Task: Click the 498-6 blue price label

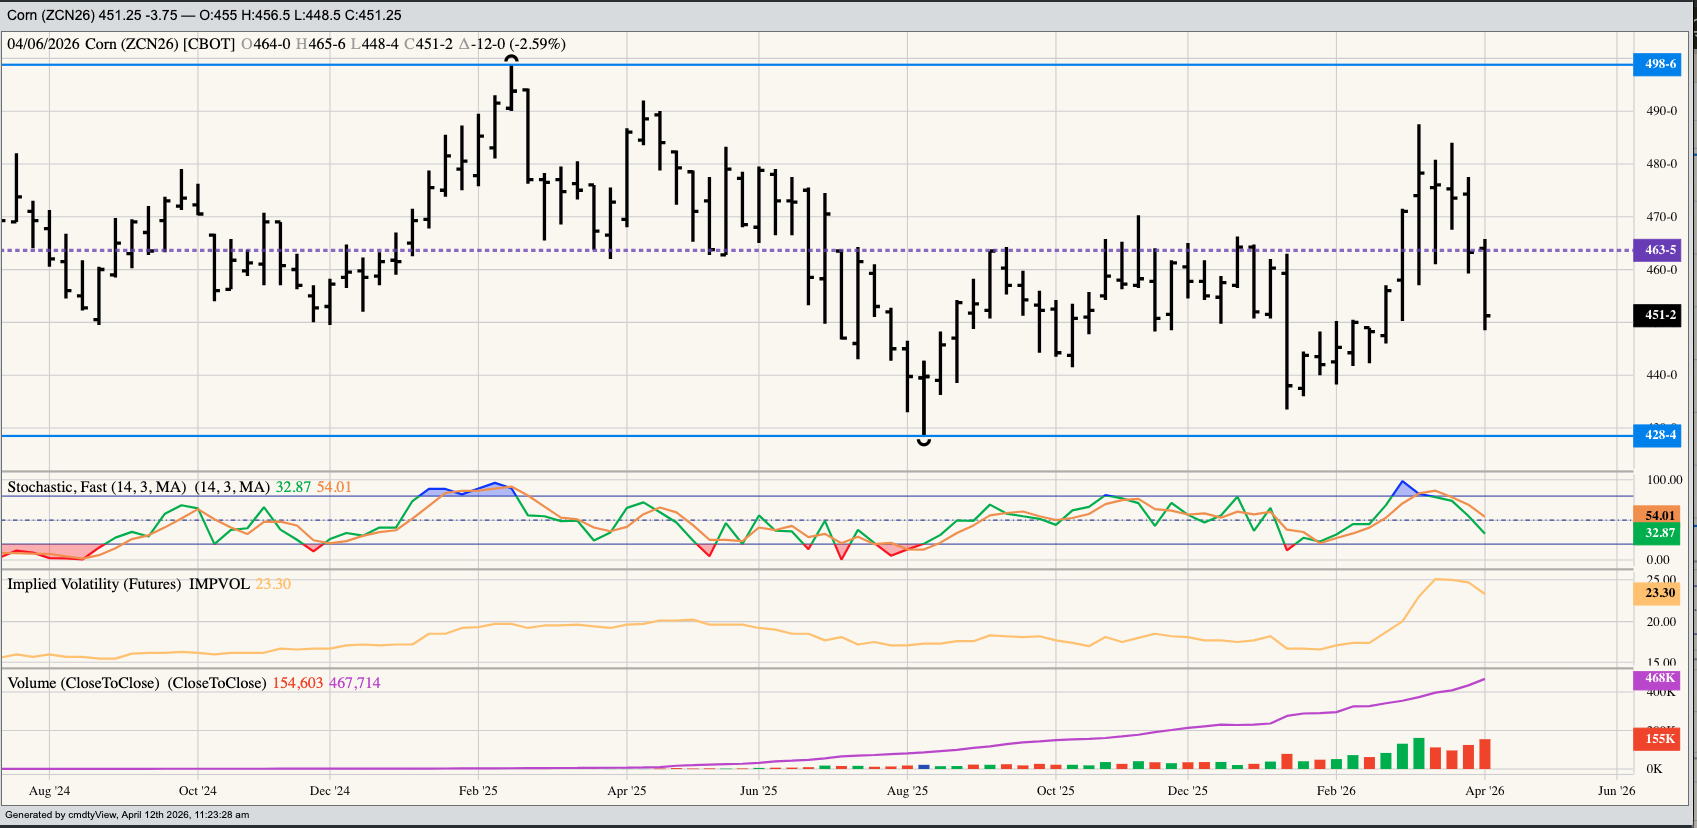Action: (x=1658, y=64)
